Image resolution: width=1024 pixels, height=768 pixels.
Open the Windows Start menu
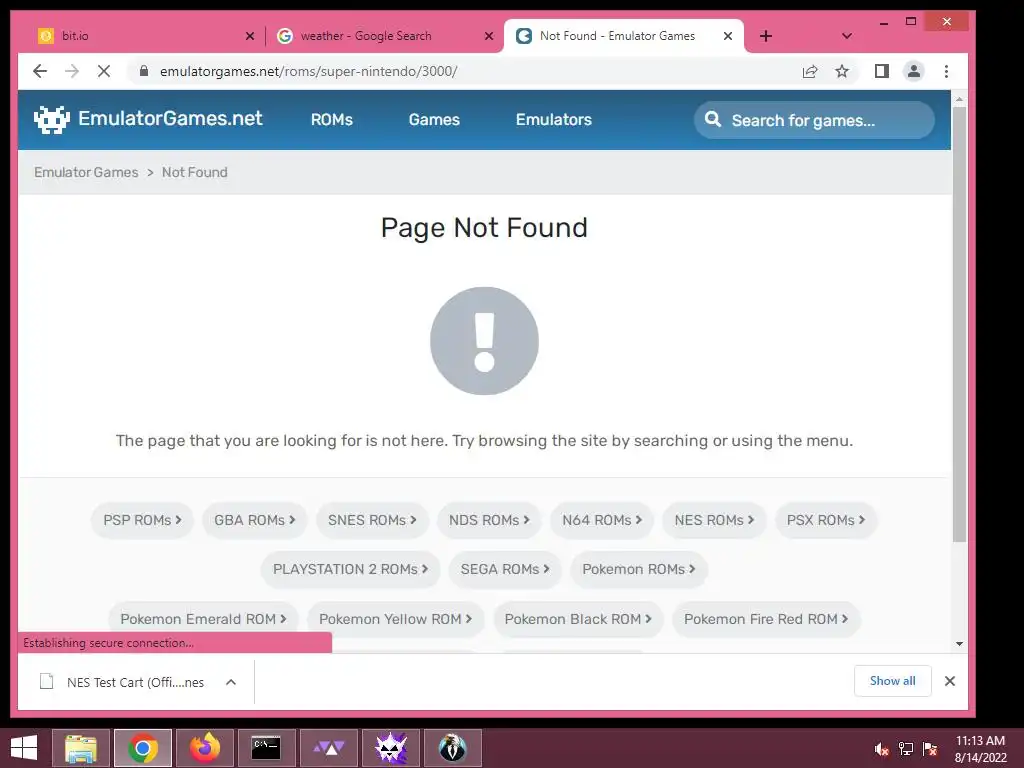click(24, 748)
